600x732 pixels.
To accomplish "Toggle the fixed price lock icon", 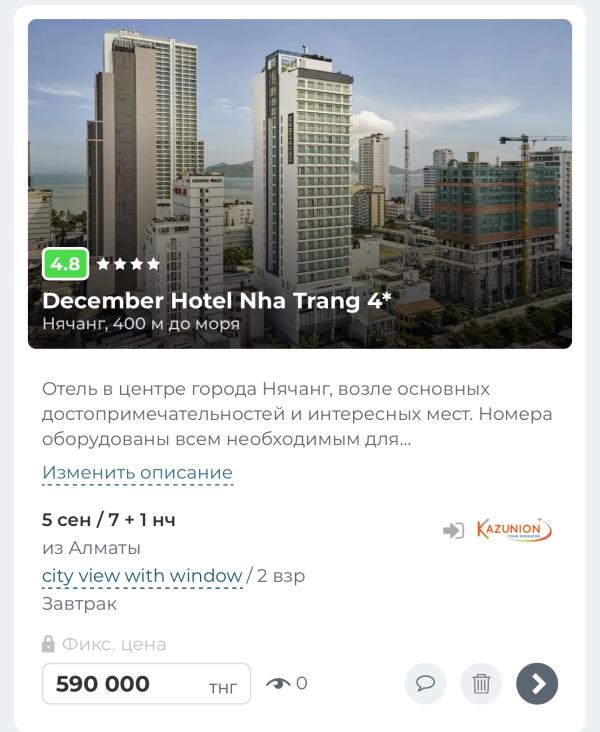I will 48,644.
